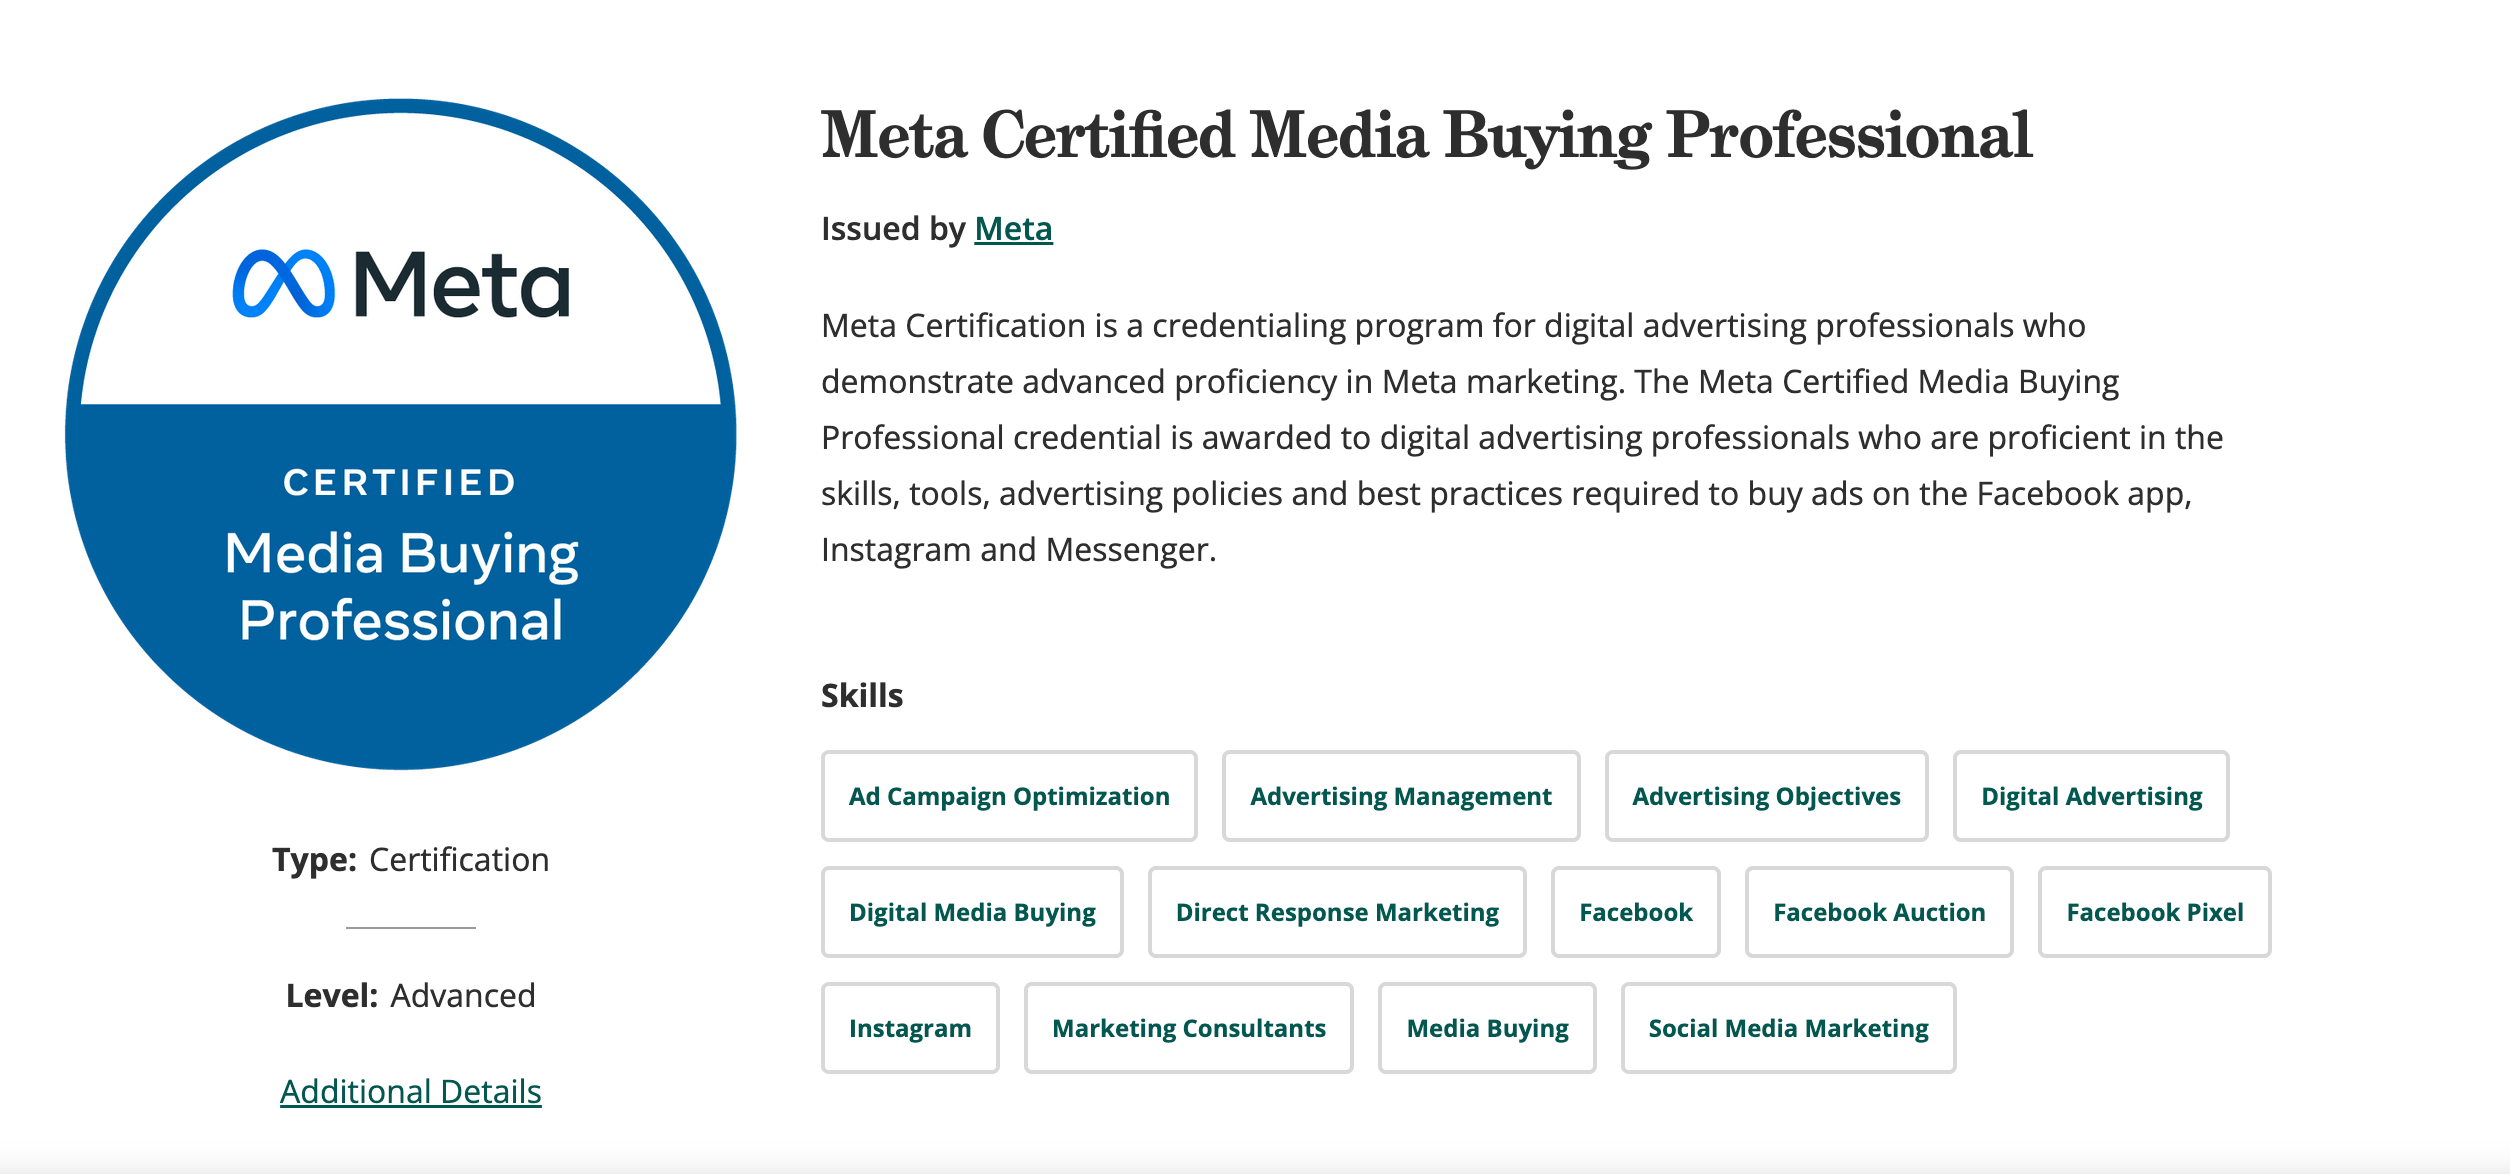
Task: Open the Additional Details link
Action: point(410,1091)
